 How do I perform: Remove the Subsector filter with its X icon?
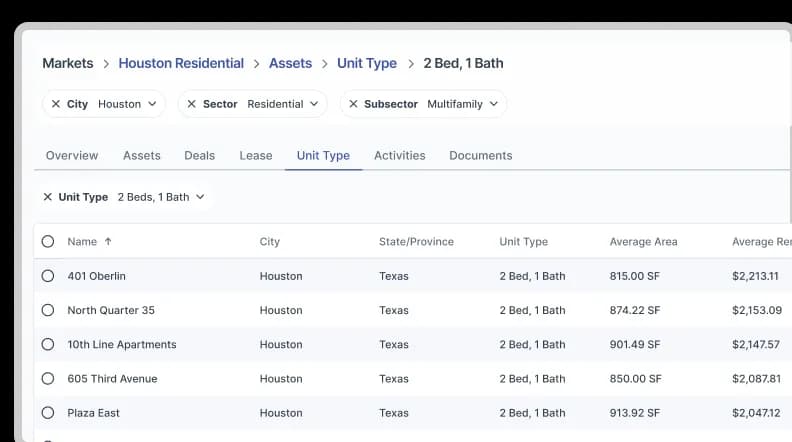[x=353, y=104]
